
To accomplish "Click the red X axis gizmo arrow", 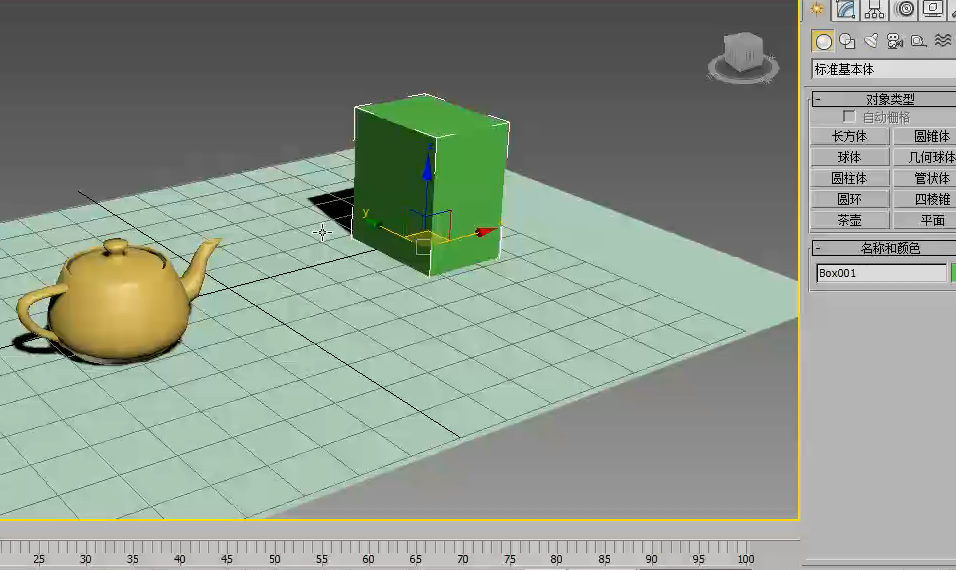I will point(486,232).
